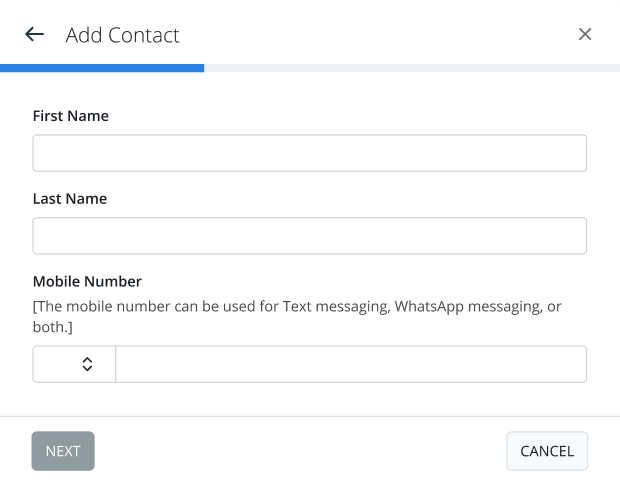Focus the First Name text field
The width and height of the screenshot is (620, 482).
click(x=309, y=153)
